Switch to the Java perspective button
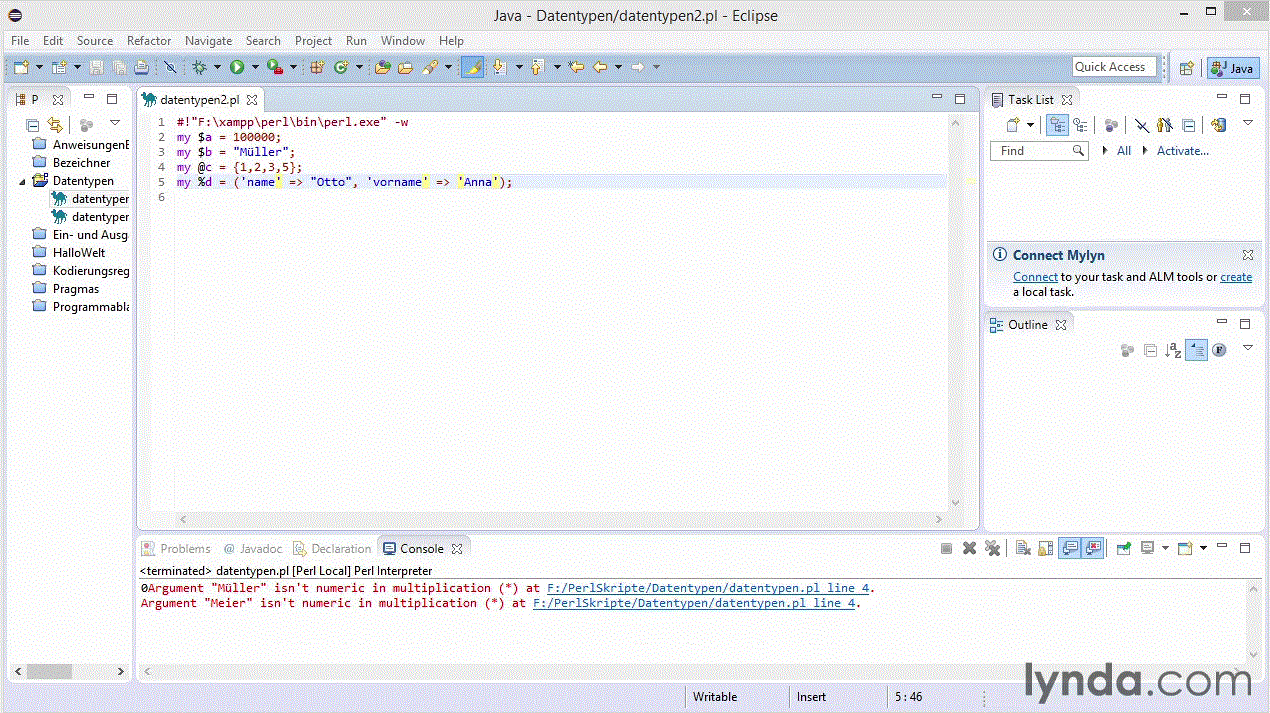 1232,68
